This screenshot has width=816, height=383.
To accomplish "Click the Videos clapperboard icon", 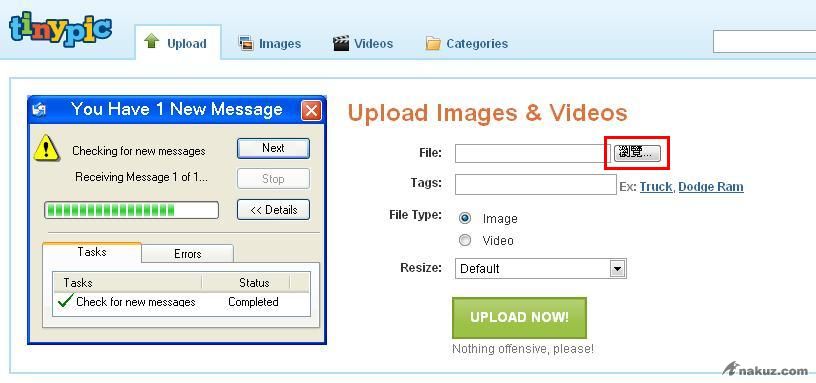I will [341, 43].
